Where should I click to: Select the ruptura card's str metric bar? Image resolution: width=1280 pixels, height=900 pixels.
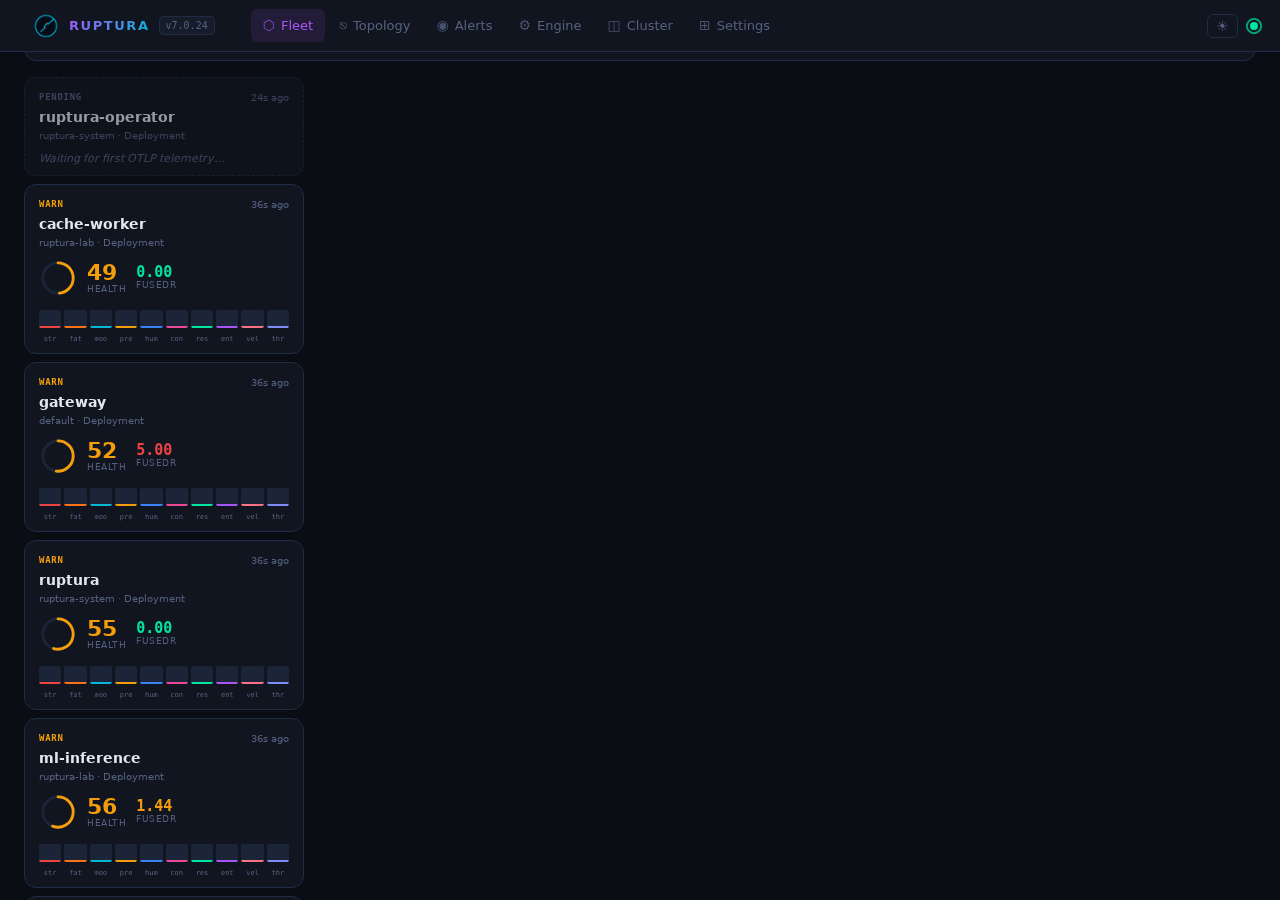[50, 675]
